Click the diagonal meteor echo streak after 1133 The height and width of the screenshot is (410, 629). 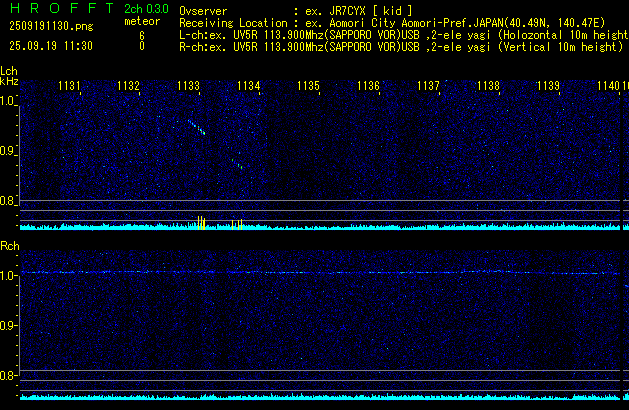click(x=196, y=126)
